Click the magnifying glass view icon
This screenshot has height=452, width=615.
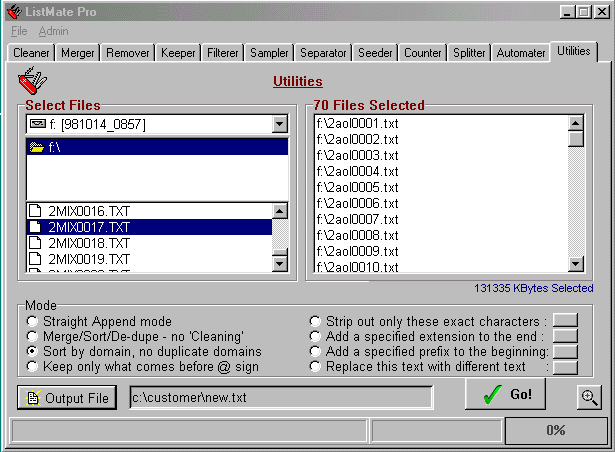point(589,397)
